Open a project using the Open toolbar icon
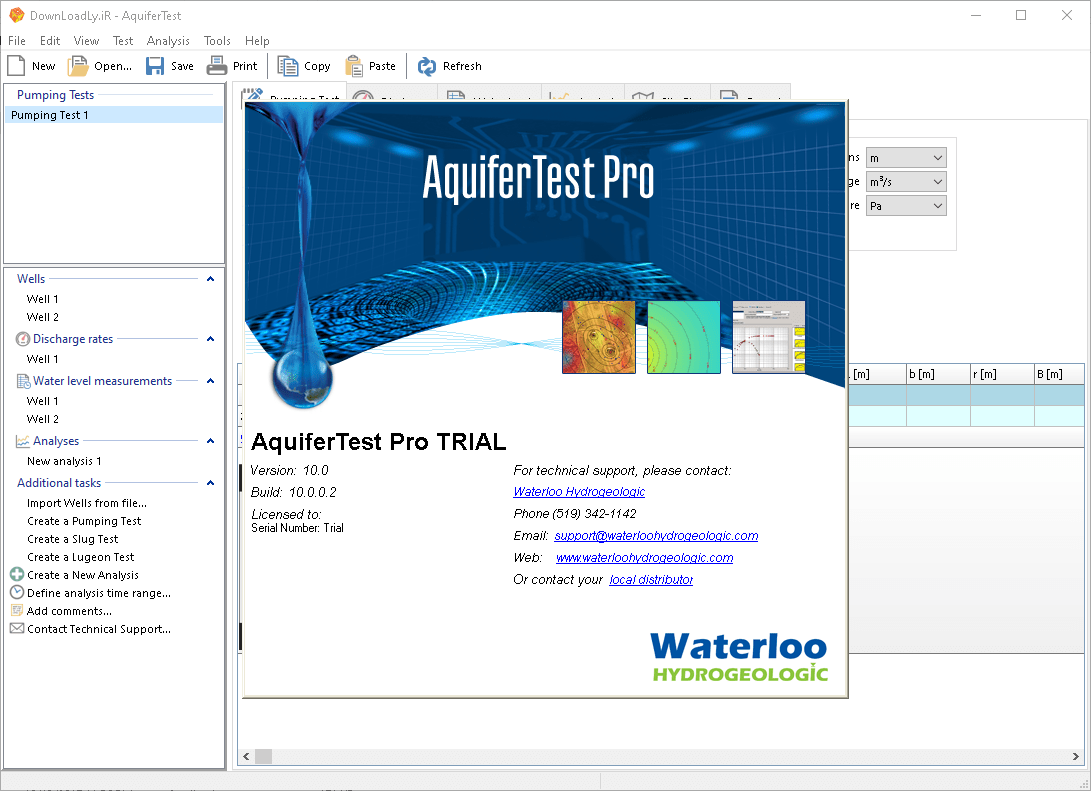 tap(77, 65)
